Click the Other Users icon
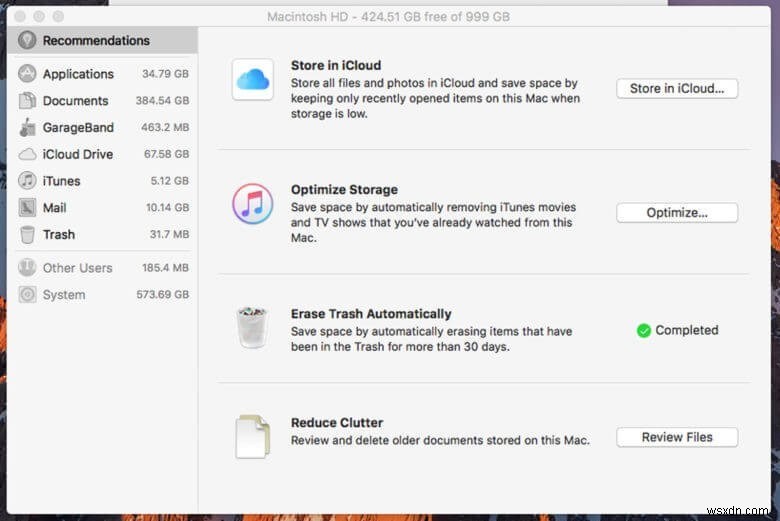This screenshot has height=521, width=780. click(x=27, y=268)
